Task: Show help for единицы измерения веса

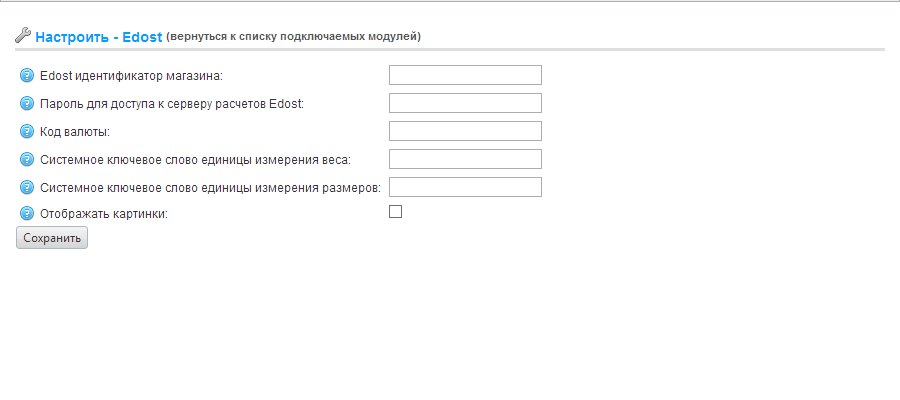Action: click(x=27, y=160)
